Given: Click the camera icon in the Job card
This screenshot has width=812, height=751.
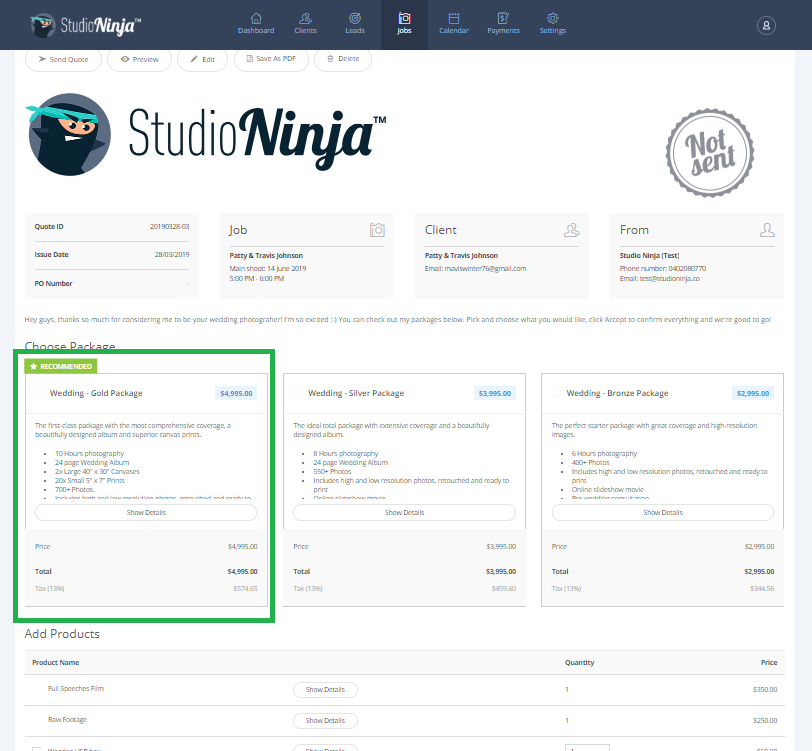Looking at the screenshot, I should (x=377, y=229).
